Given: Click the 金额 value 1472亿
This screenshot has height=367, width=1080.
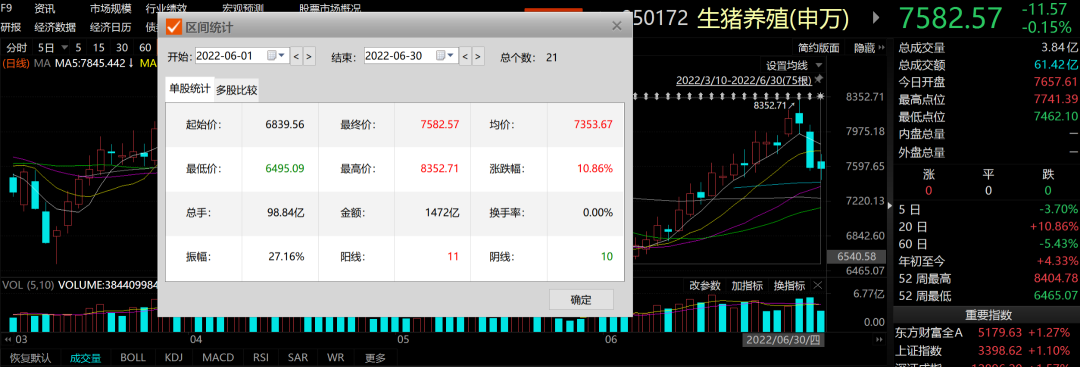Looking at the screenshot, I should [442, 213].
